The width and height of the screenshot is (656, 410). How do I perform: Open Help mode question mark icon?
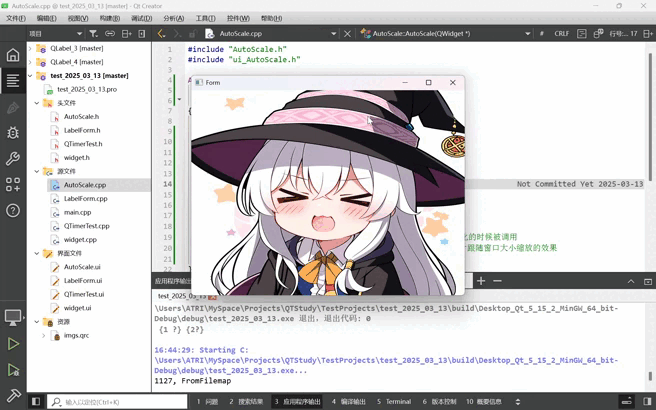pyautogui.click(x=13, y=210)
